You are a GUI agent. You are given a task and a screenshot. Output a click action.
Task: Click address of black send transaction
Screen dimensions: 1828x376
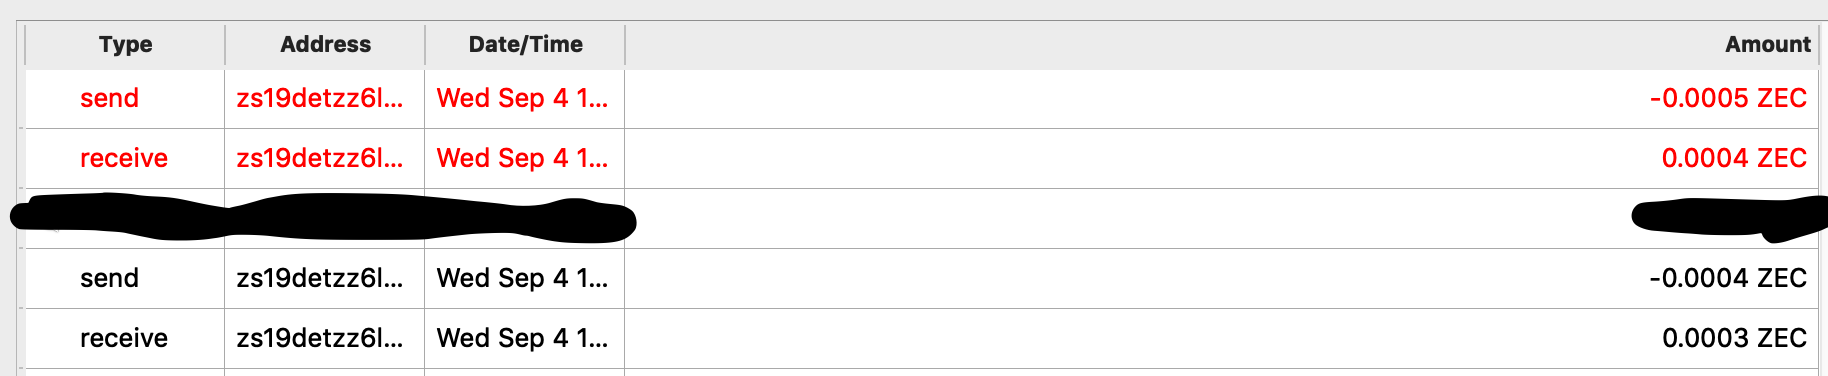(320, 278)
